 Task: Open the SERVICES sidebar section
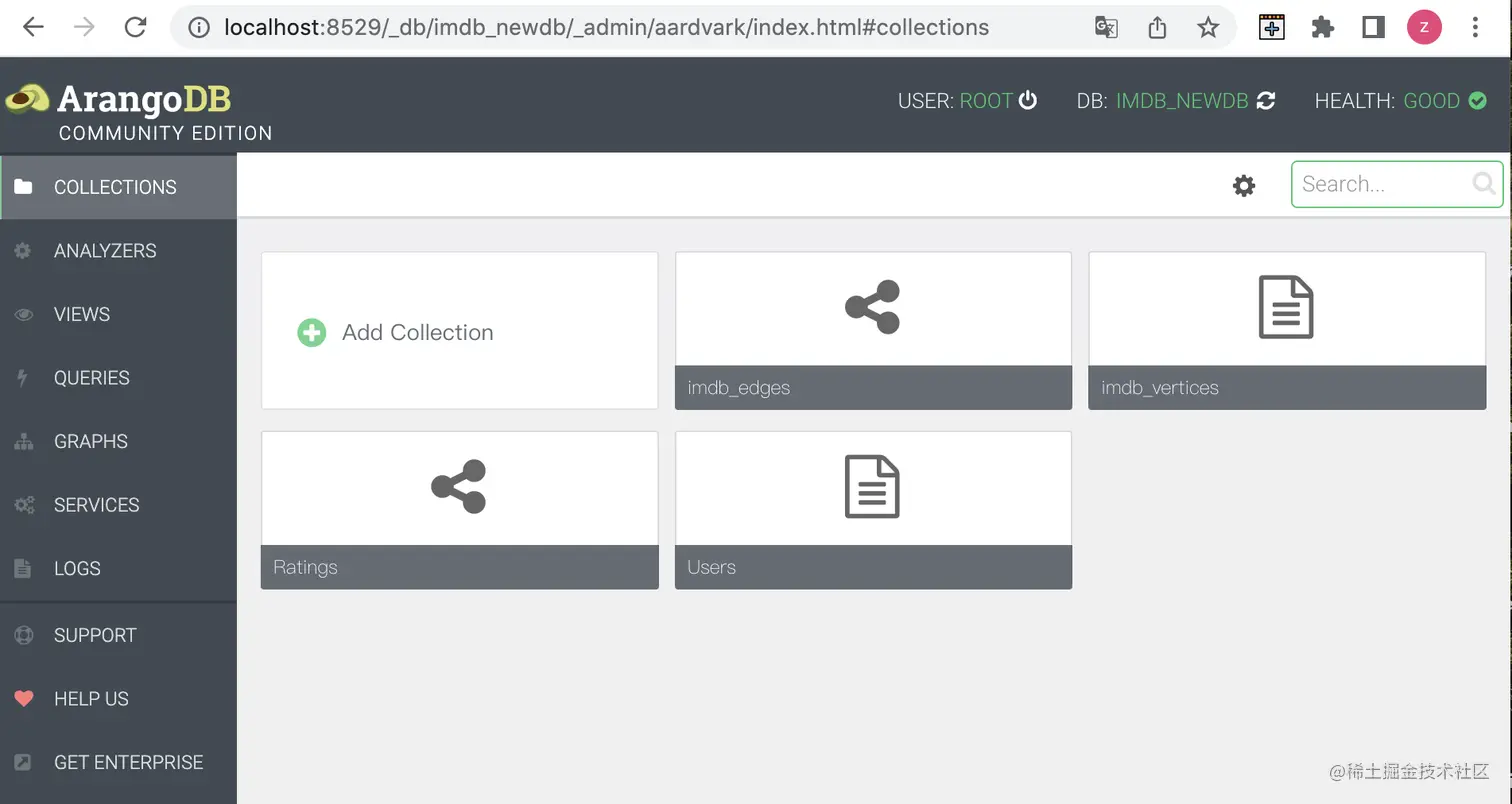coord(118,505)
